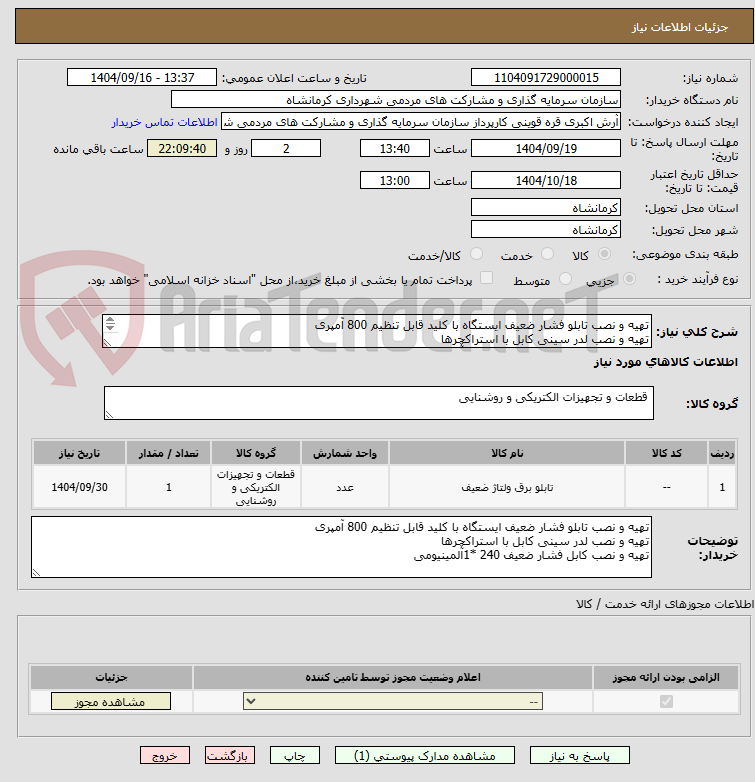755x782 pixels.
Task: Click the پاسخ به نیاز button
Action: (579, 756)
